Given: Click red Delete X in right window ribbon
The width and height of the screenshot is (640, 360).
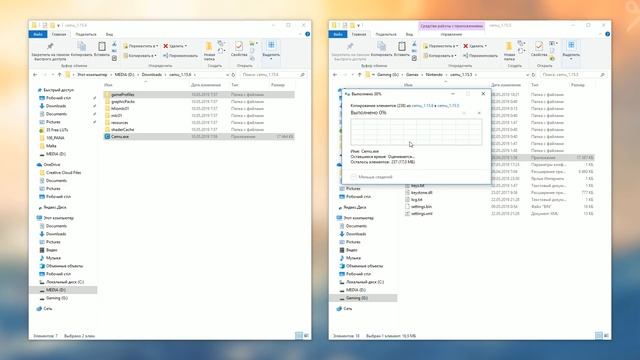Looking at the screenshot, I should [x=466, y=46].
